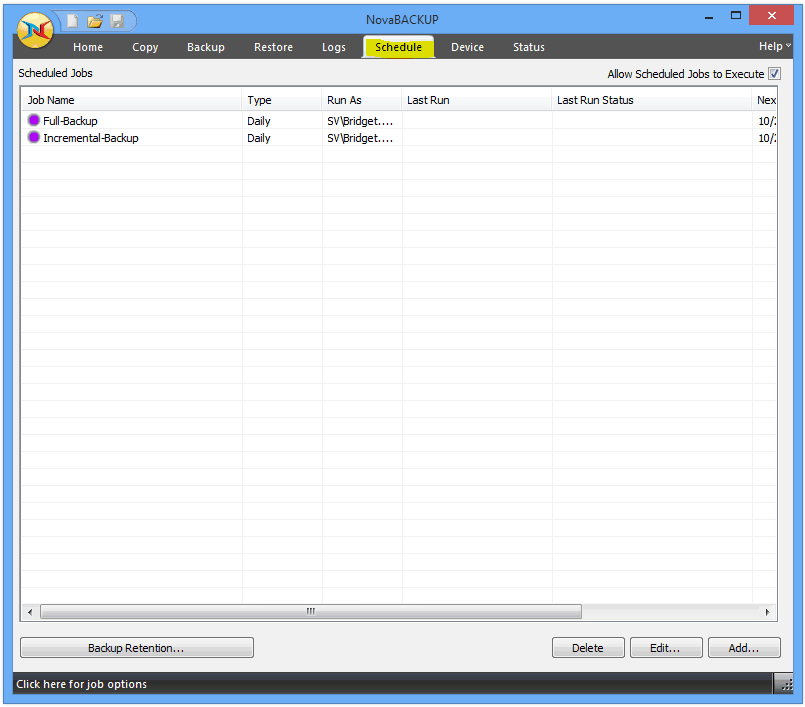Click the horizontal scrollbar thumb

click(x=311, y=612)
